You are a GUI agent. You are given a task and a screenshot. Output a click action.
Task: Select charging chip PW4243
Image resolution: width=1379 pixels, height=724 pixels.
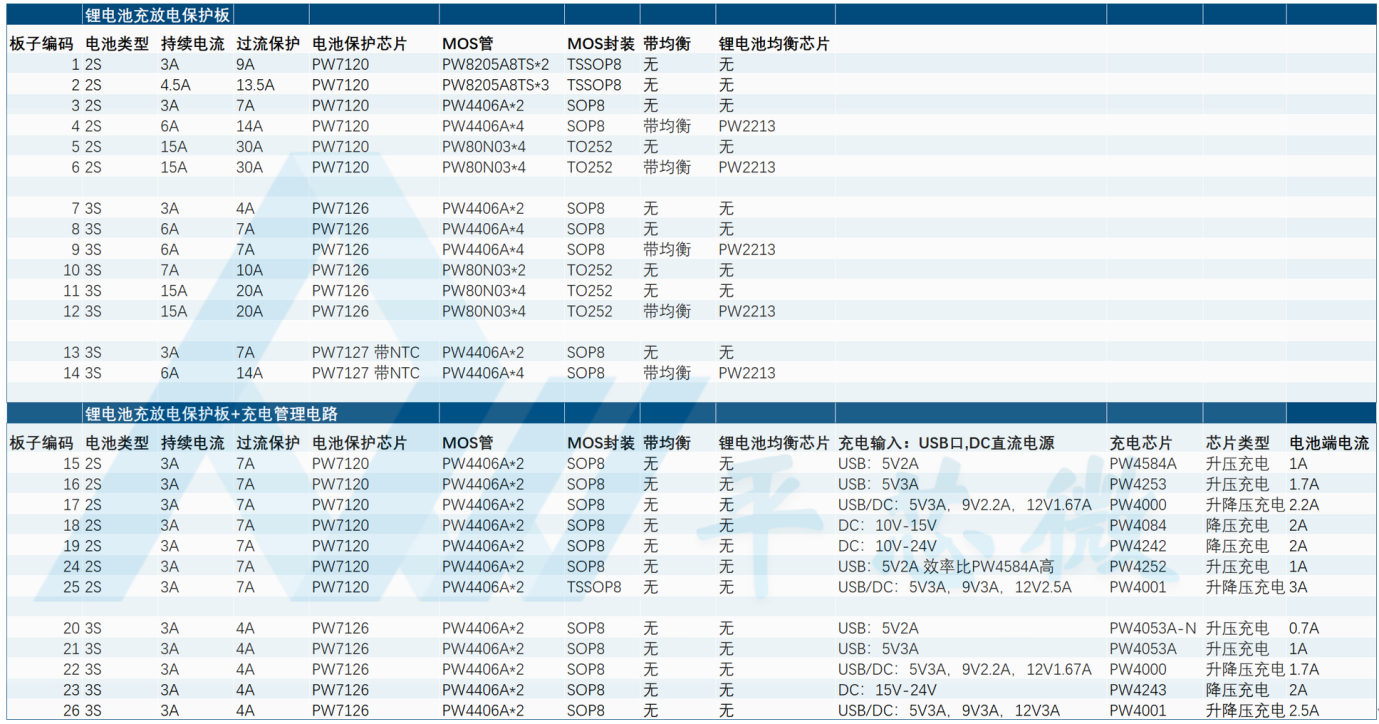[1138, 690]
